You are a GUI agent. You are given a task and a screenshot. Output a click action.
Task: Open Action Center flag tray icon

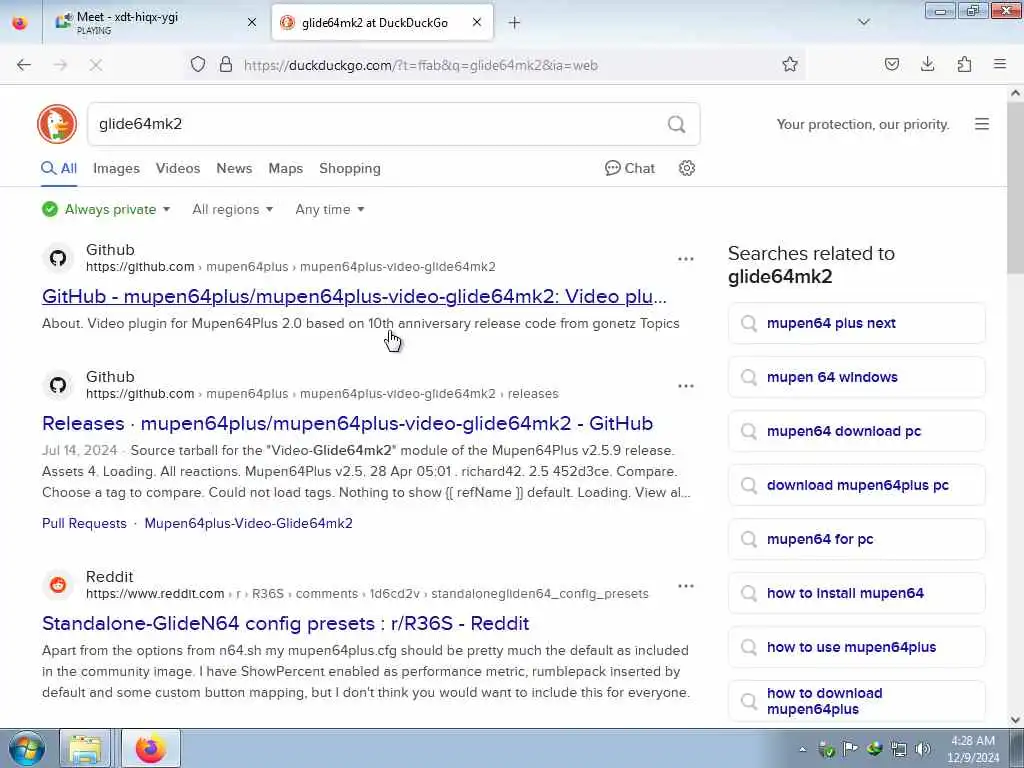pos(850,748)
